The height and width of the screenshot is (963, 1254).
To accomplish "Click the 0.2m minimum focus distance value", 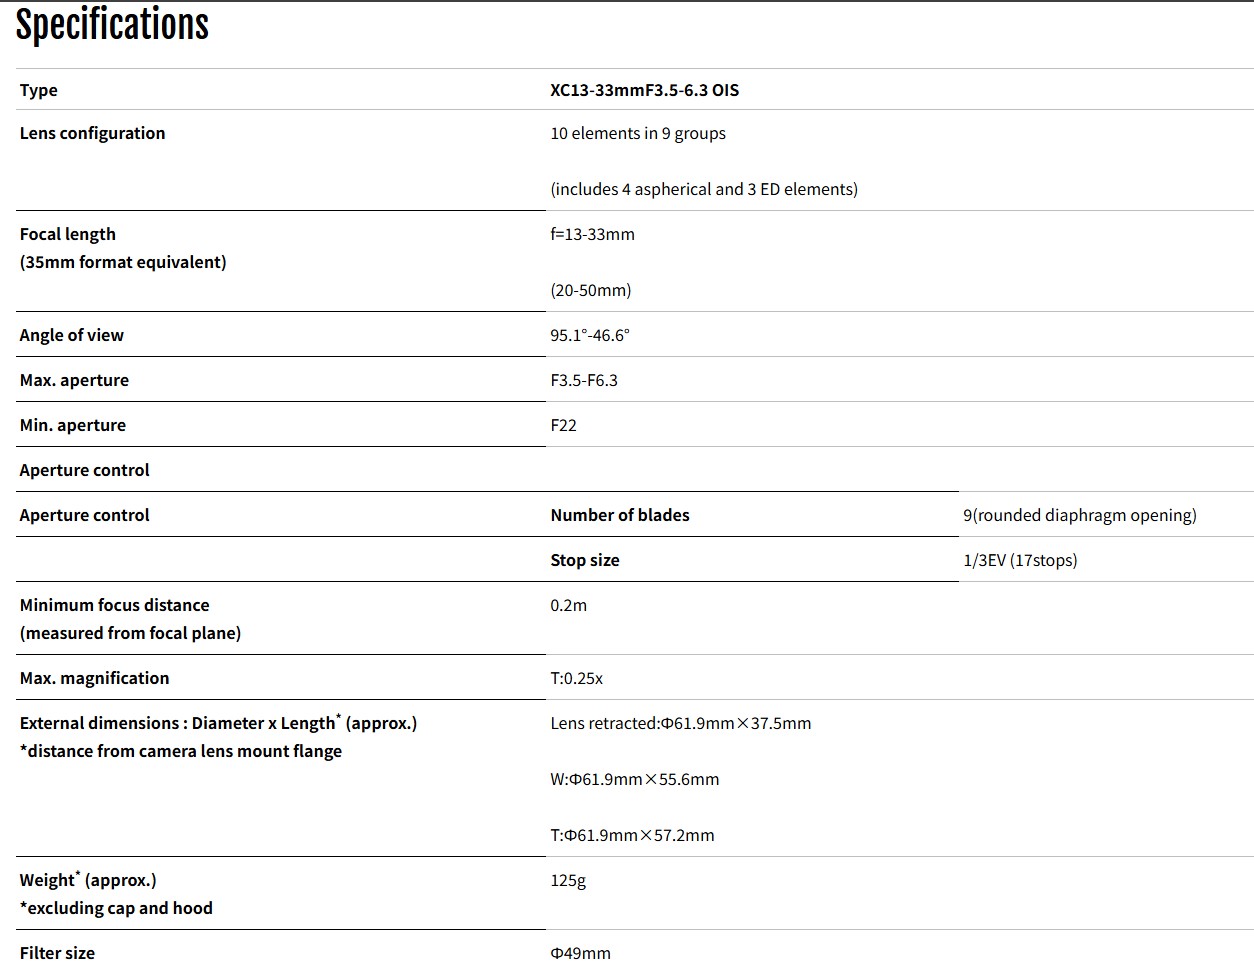I will click(x=568, y=605).
